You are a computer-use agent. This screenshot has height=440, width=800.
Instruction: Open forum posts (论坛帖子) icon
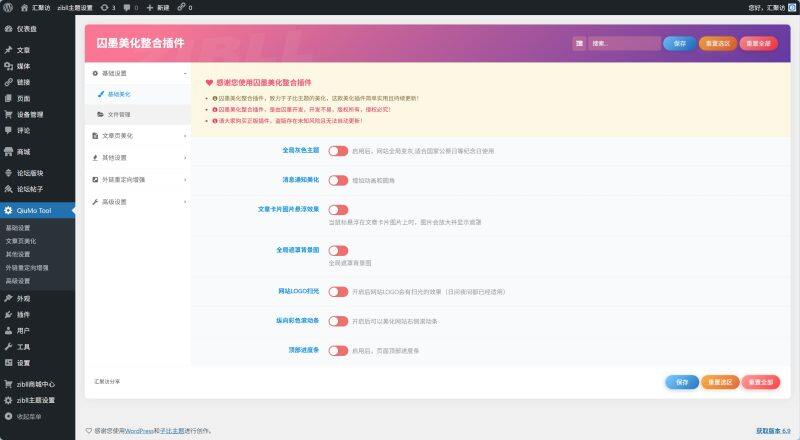(x=8, y=189)
